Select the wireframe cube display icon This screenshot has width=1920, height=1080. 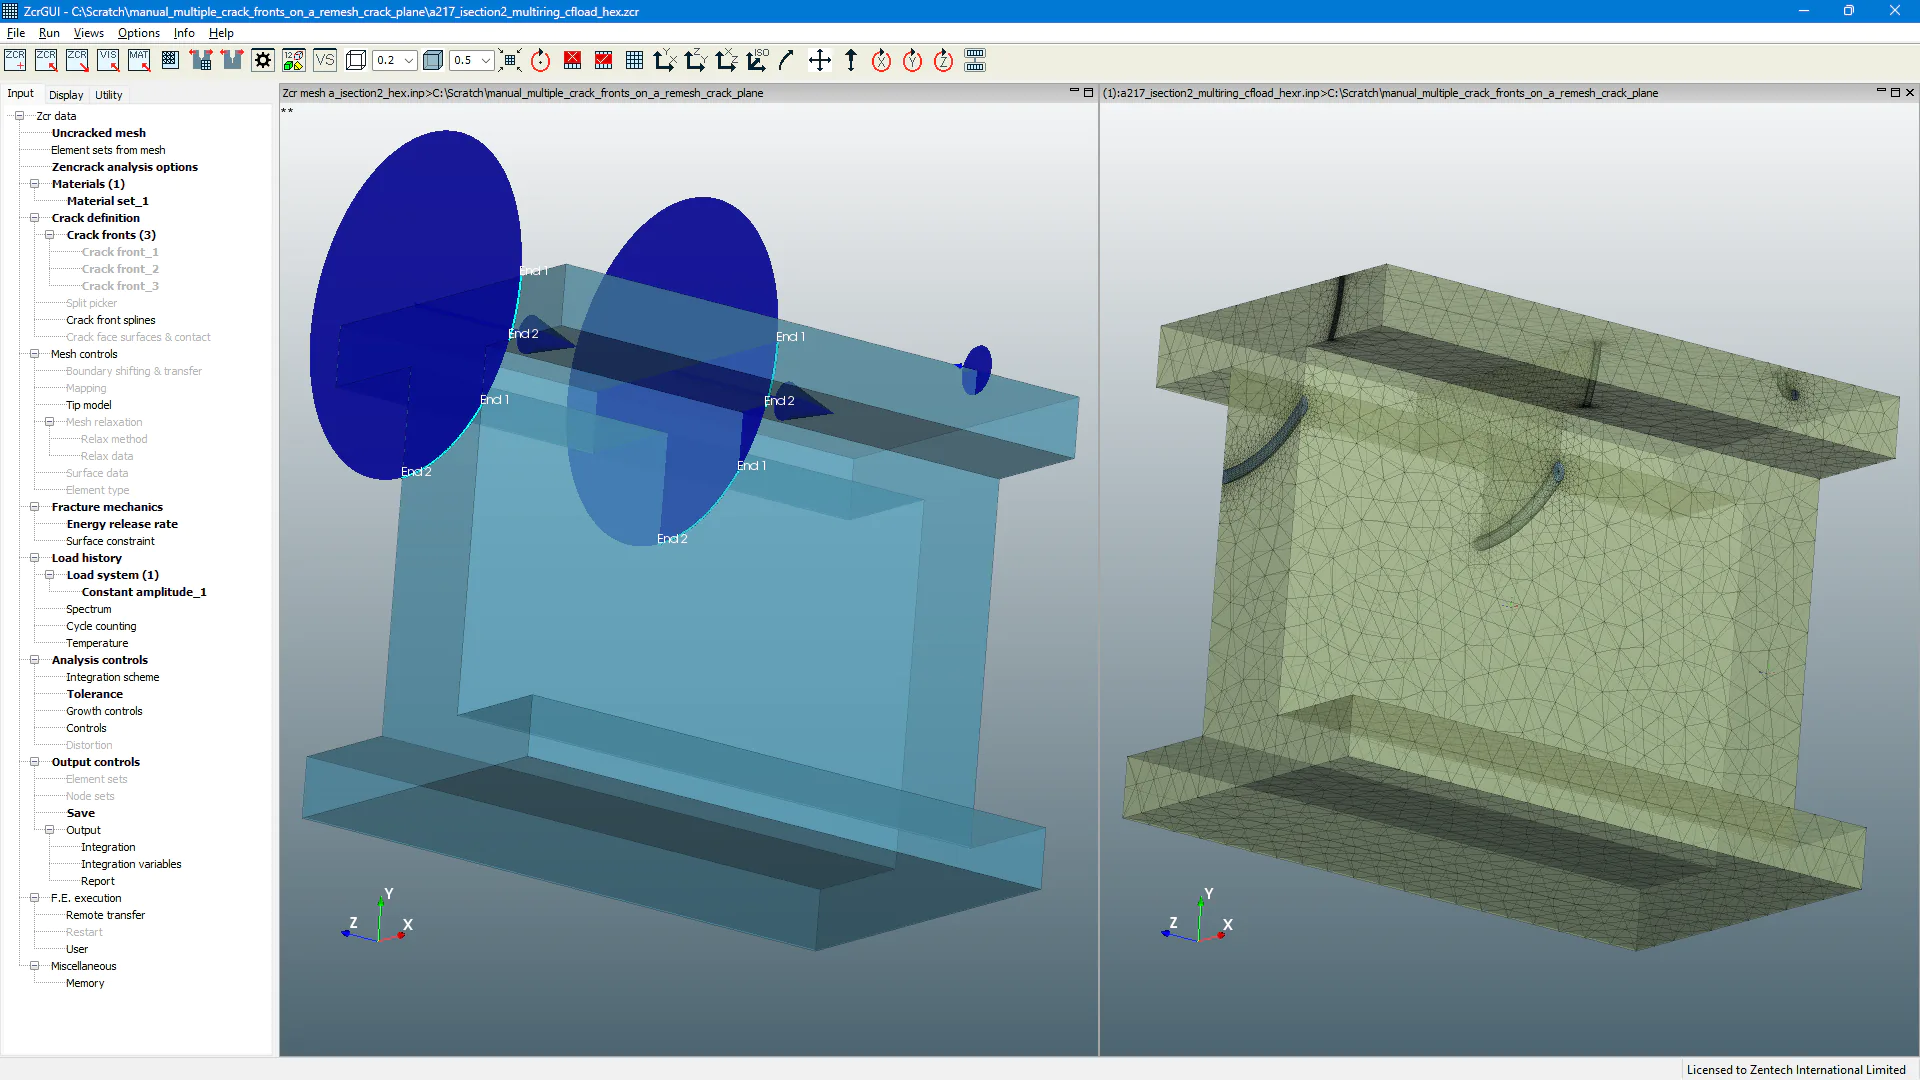click(x=356, y=60)
